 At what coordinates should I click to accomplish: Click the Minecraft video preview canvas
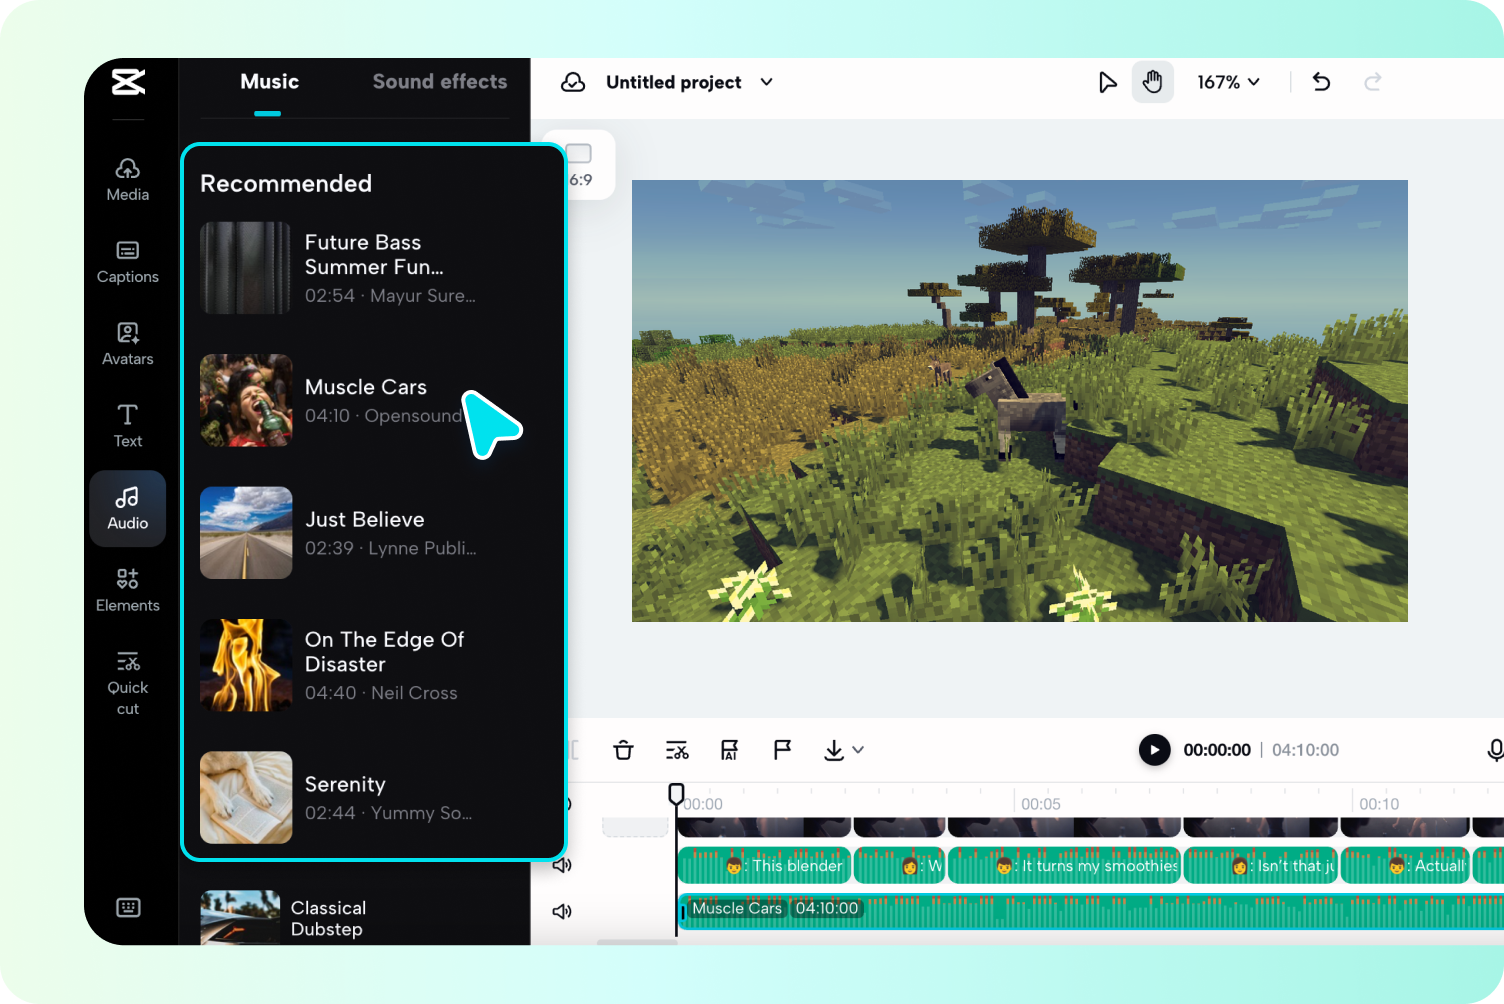click(x=1020, y=401)
